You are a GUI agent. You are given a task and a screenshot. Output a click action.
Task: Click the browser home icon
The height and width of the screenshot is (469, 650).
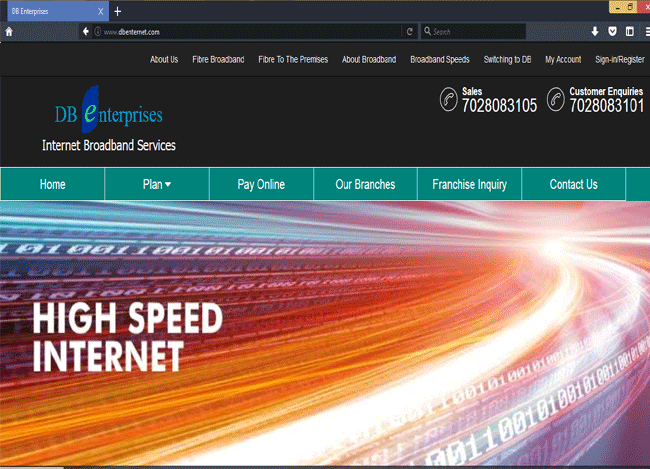[x=9, y=31]
